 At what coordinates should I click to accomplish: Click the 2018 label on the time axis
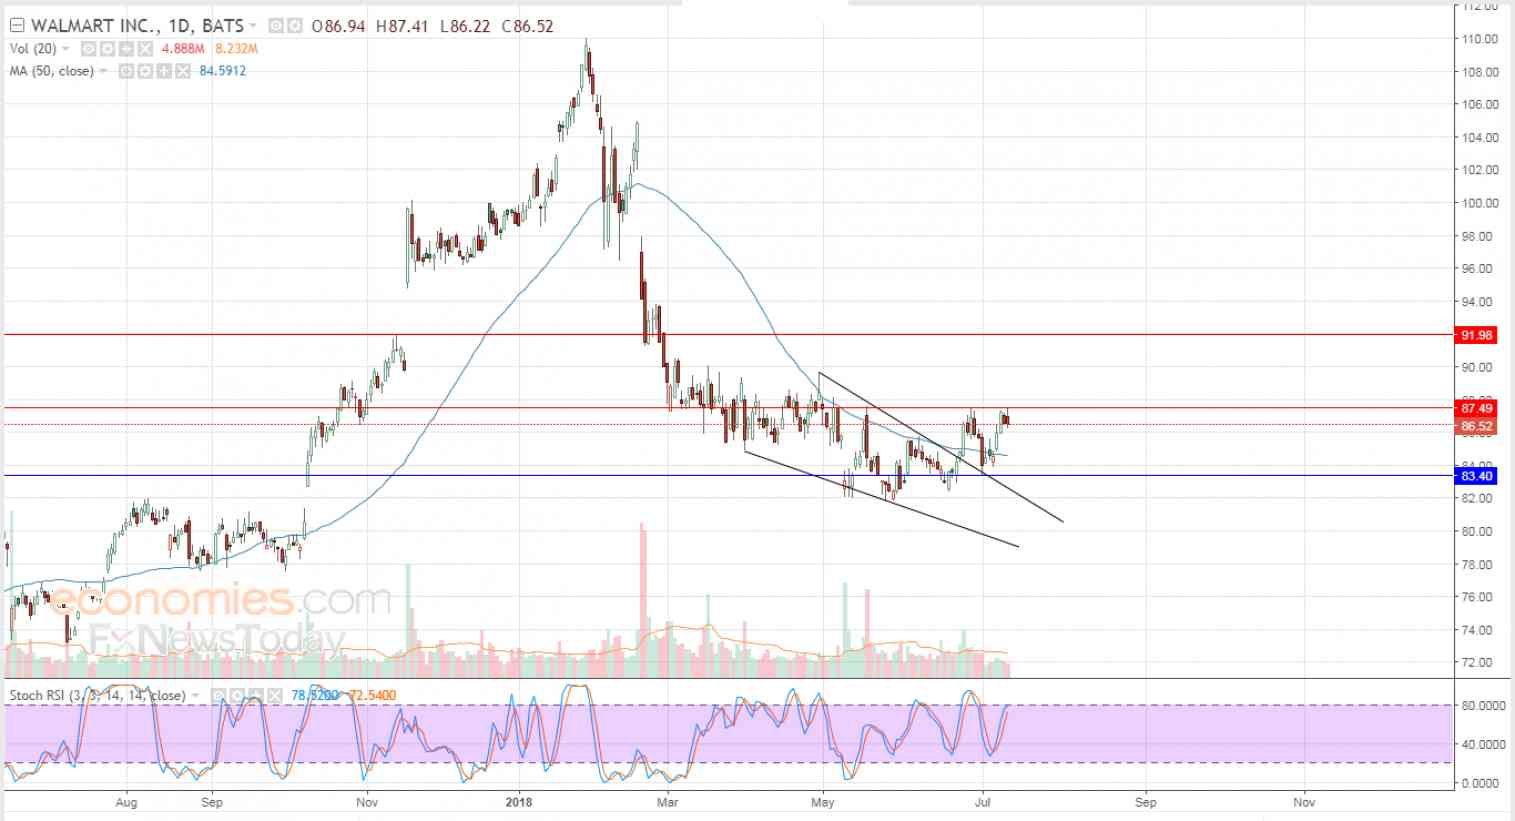[518, 802]
